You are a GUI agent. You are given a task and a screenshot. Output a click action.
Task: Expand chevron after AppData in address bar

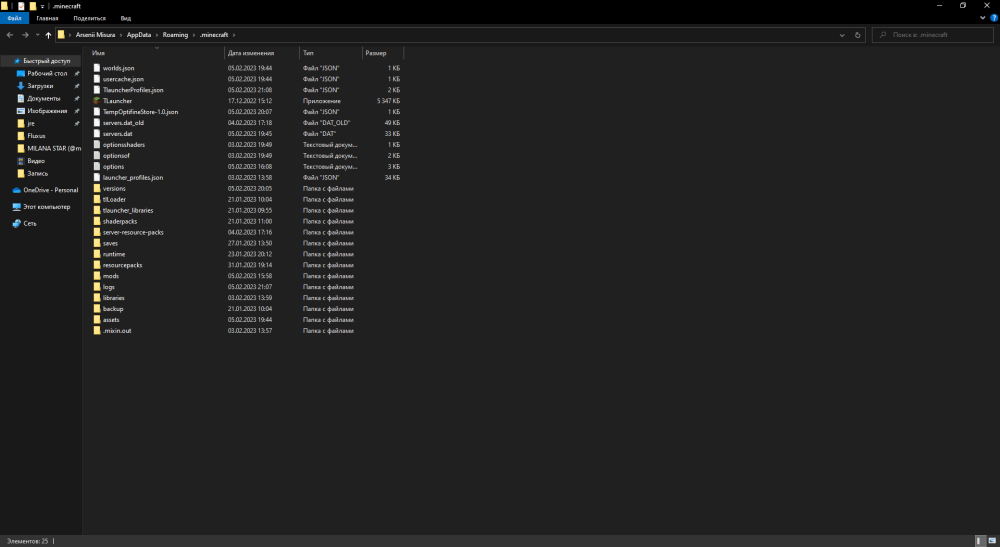pyautogui.click(x=157, y=35)
